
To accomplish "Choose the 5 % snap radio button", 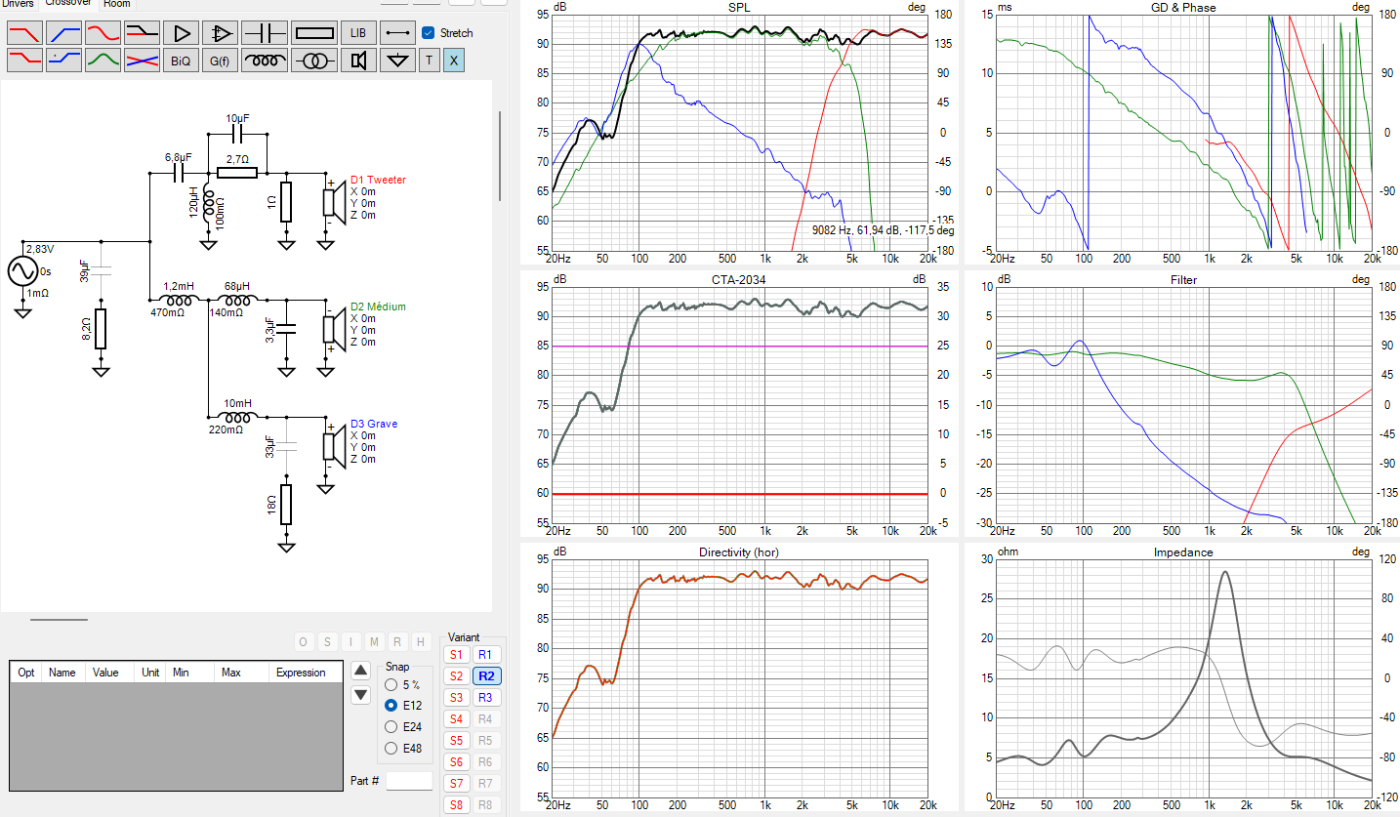I will coord(391,685).
